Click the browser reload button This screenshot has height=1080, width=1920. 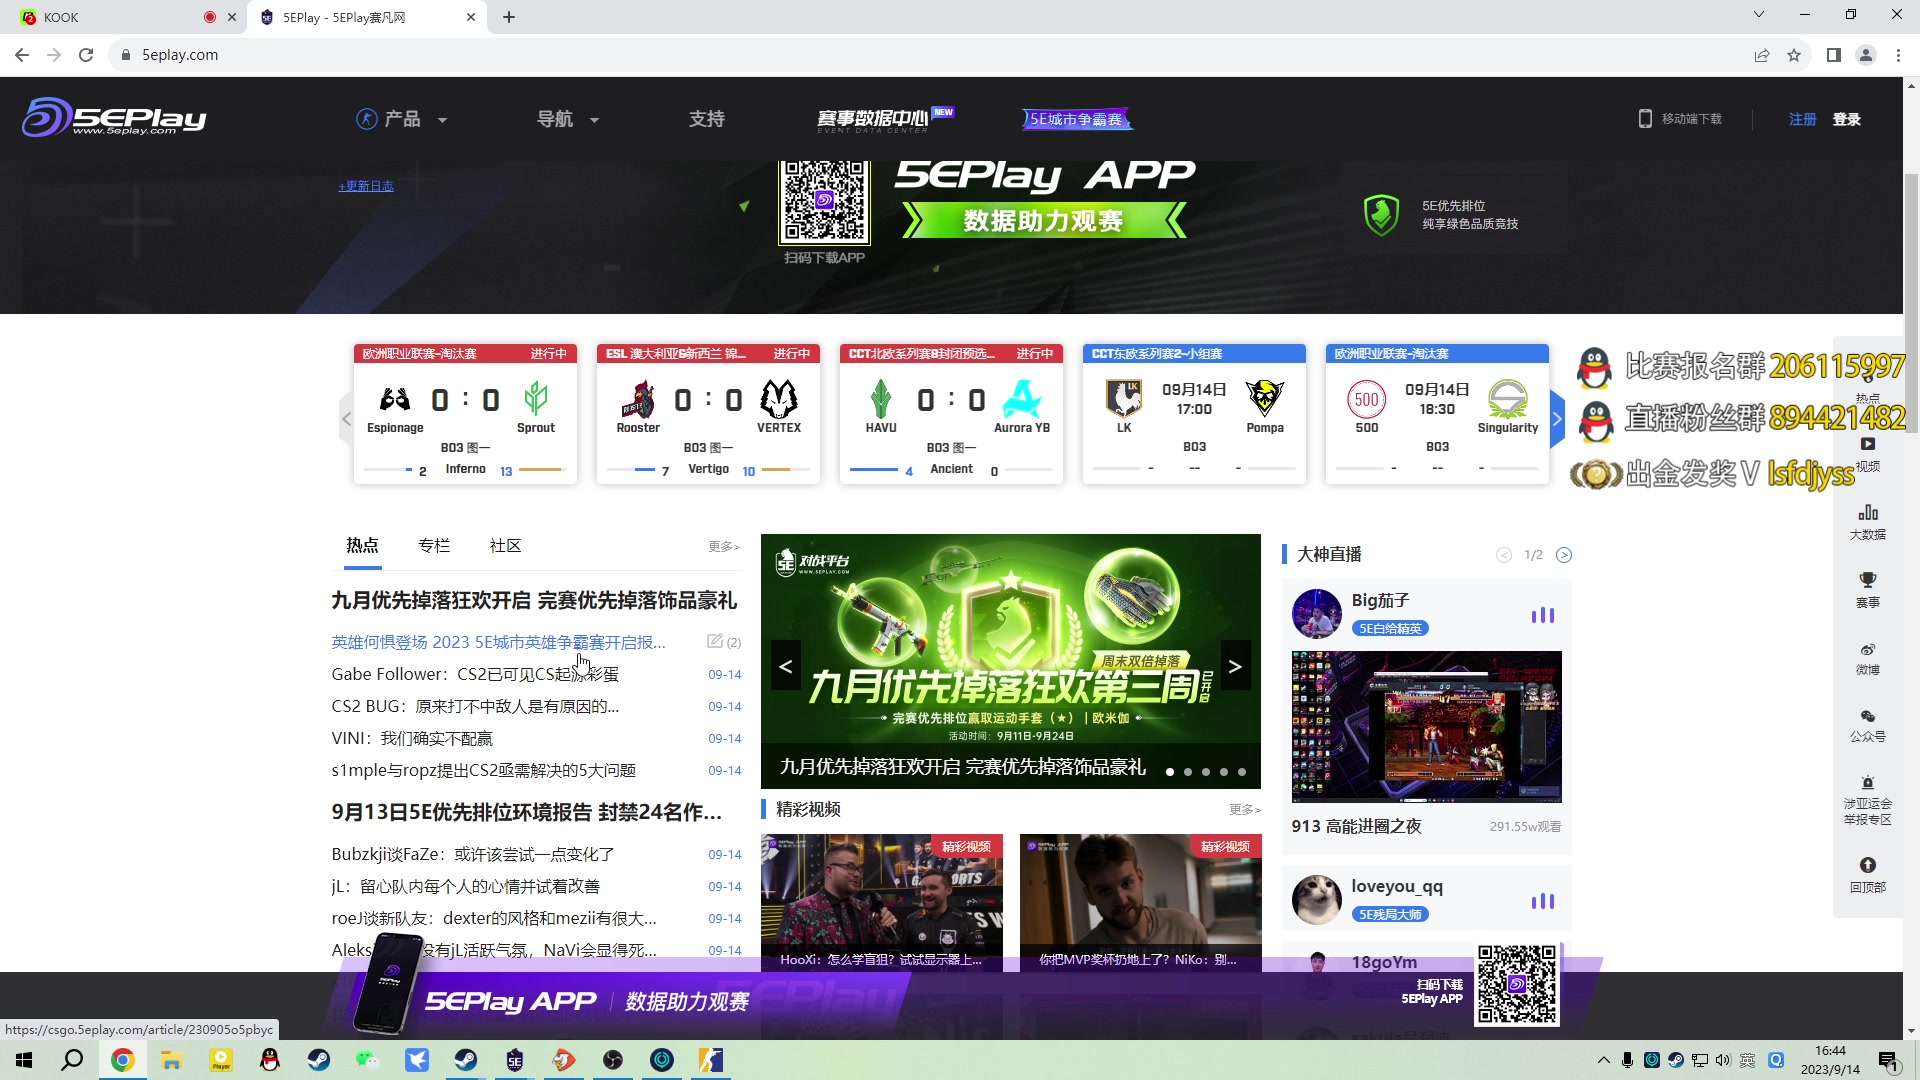pos(86,55)
